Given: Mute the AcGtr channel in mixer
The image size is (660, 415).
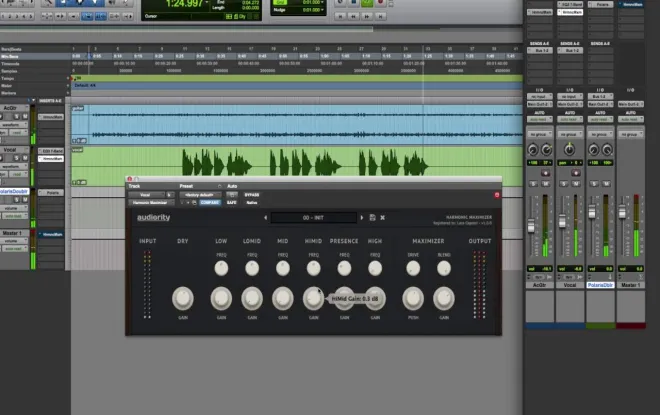Looking at the screenshot, I should point(546,184).
